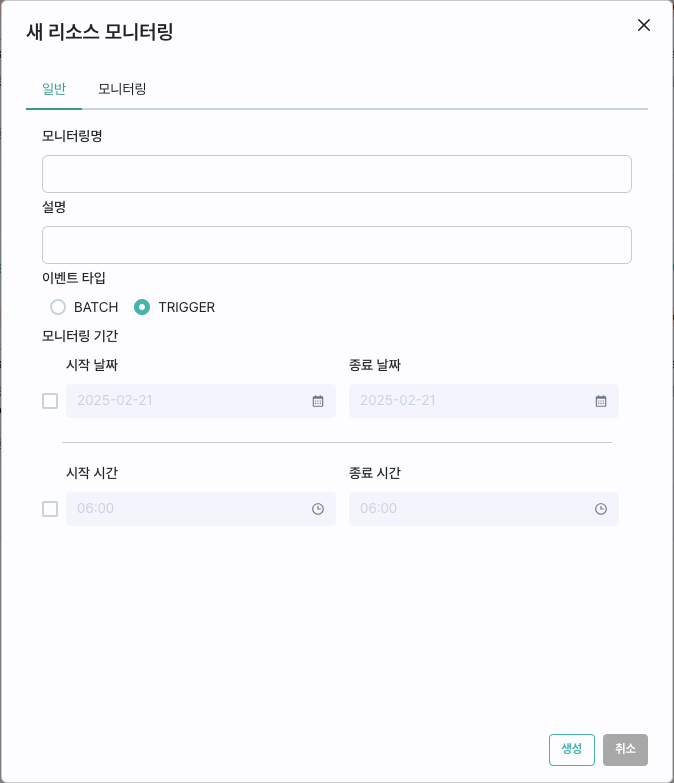Open calendar icon in 시작 날짜 field

point(318,401)
